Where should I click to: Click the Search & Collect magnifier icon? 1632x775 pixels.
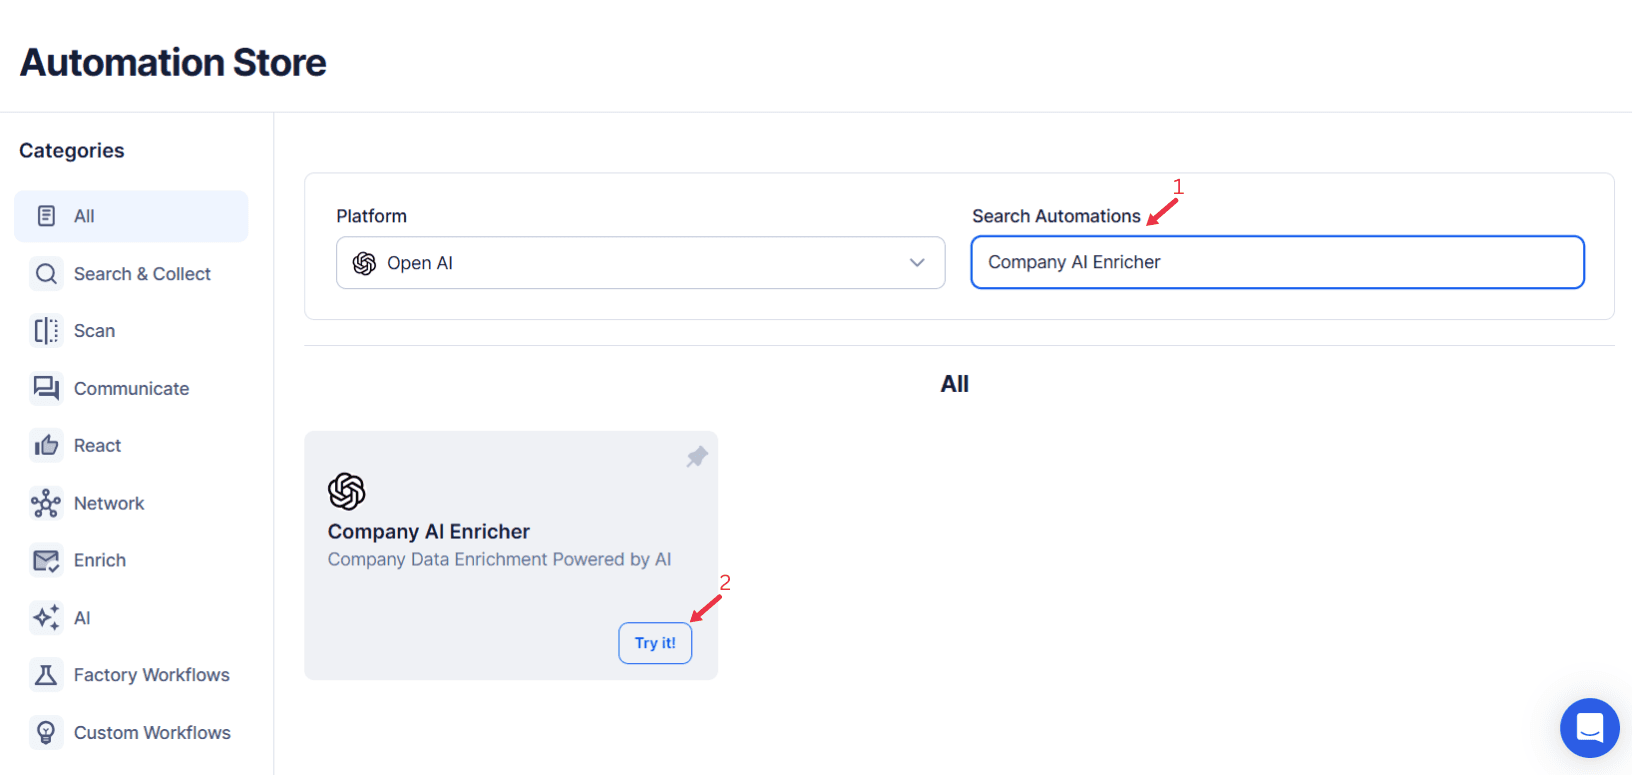[46, 274]
